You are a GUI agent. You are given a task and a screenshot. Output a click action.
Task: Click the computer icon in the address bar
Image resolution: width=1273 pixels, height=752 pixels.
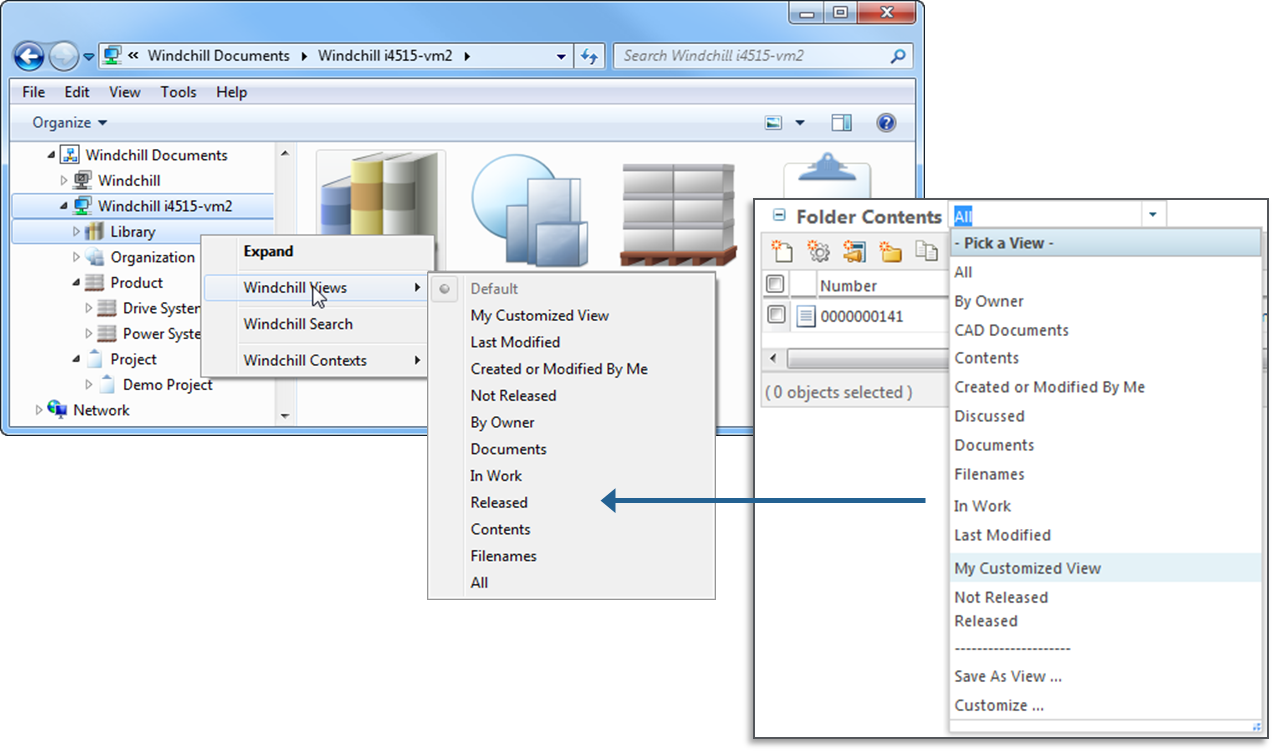click(113, 56)
